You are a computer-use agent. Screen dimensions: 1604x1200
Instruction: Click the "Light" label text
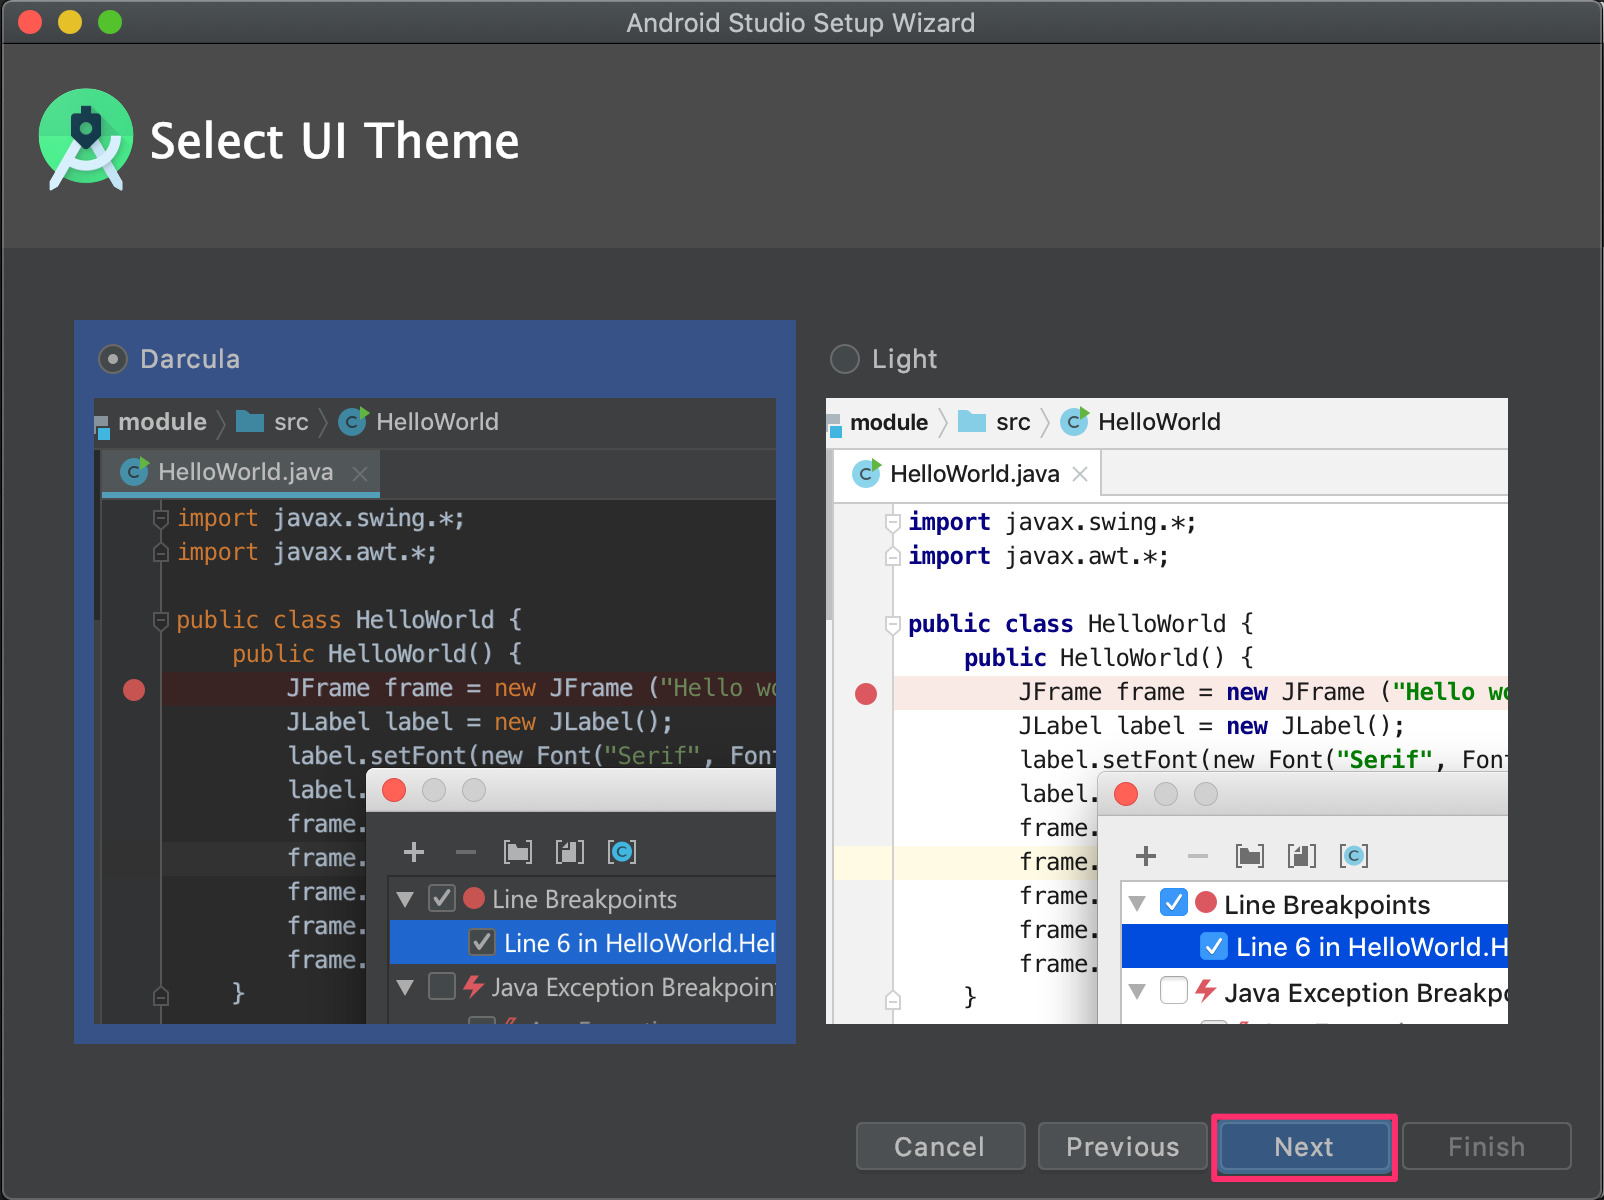point(904,359)
